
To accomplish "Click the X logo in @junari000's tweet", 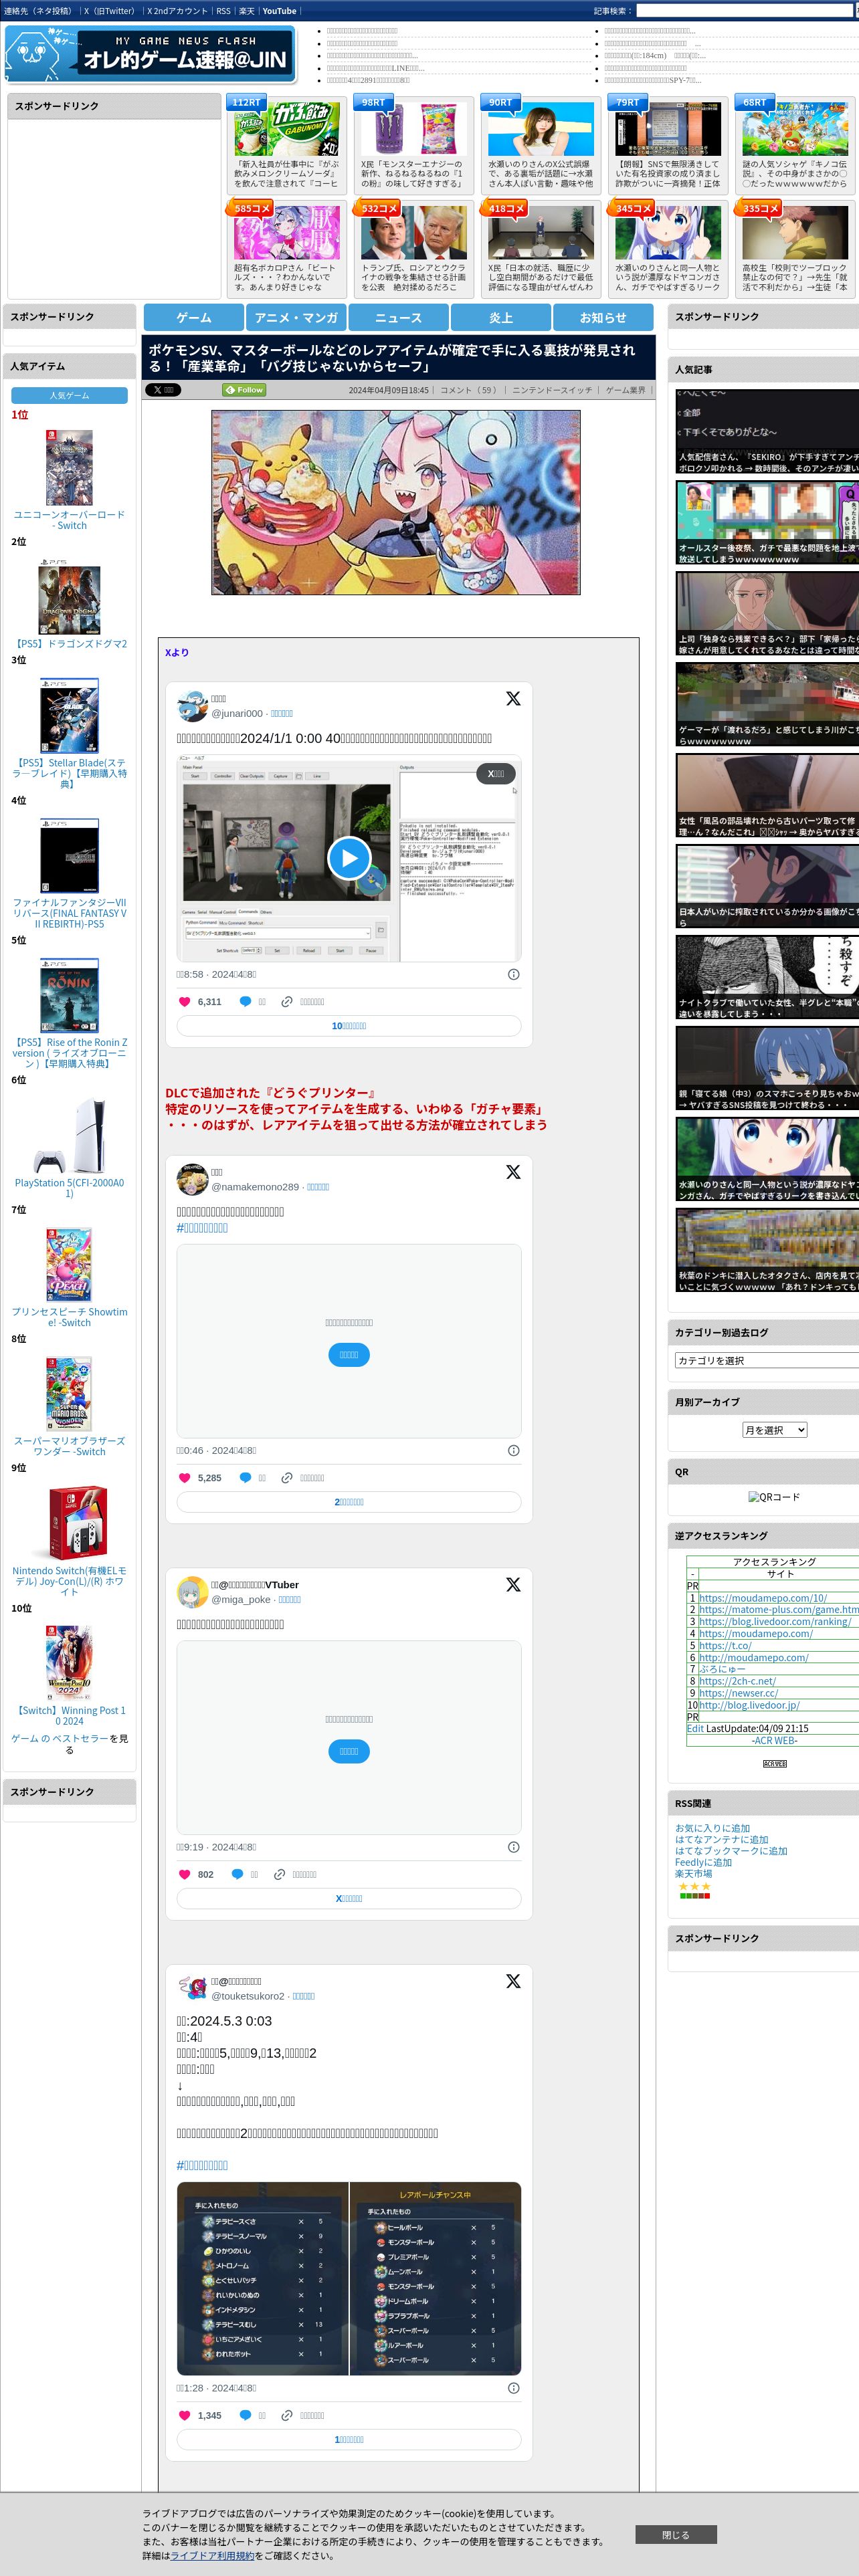I will pos(513,698).
